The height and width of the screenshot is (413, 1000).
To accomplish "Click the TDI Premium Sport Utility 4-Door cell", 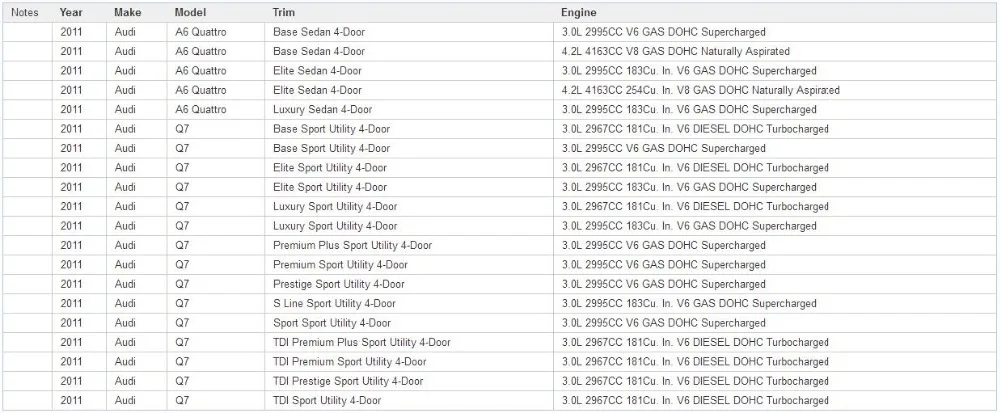I will click(409, 361).
